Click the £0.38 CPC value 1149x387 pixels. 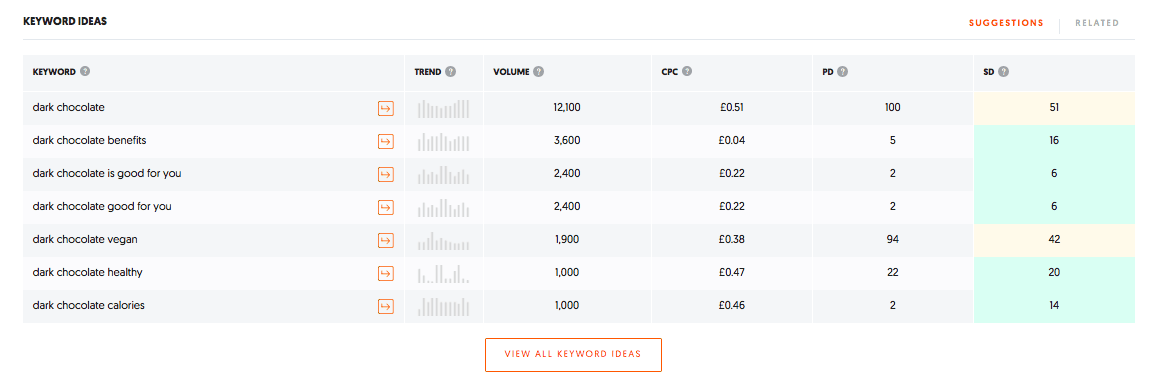(x=732, y=240)
